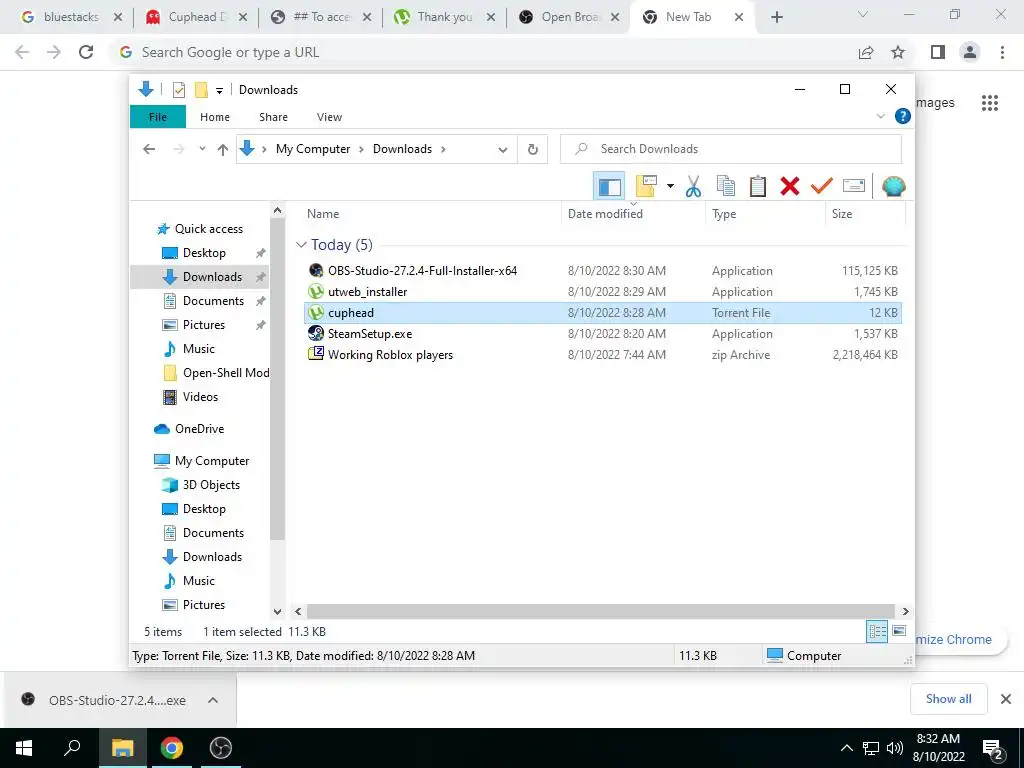Open the Share ribbon tab

[x=273, y=117]
